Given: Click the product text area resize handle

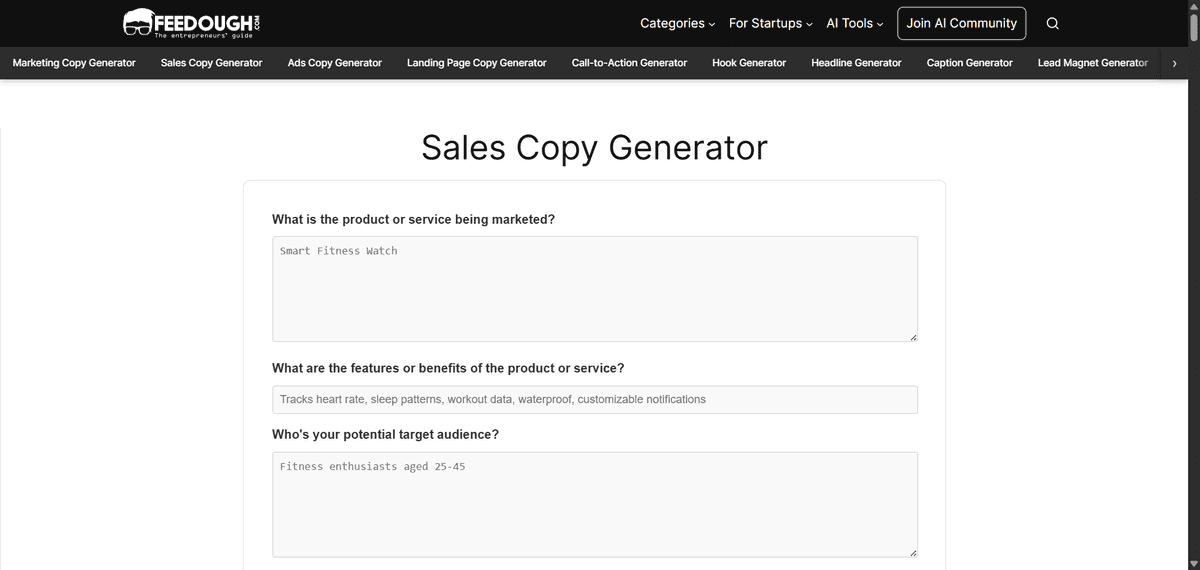Looking at the screenshot, I should coord(913,337).
